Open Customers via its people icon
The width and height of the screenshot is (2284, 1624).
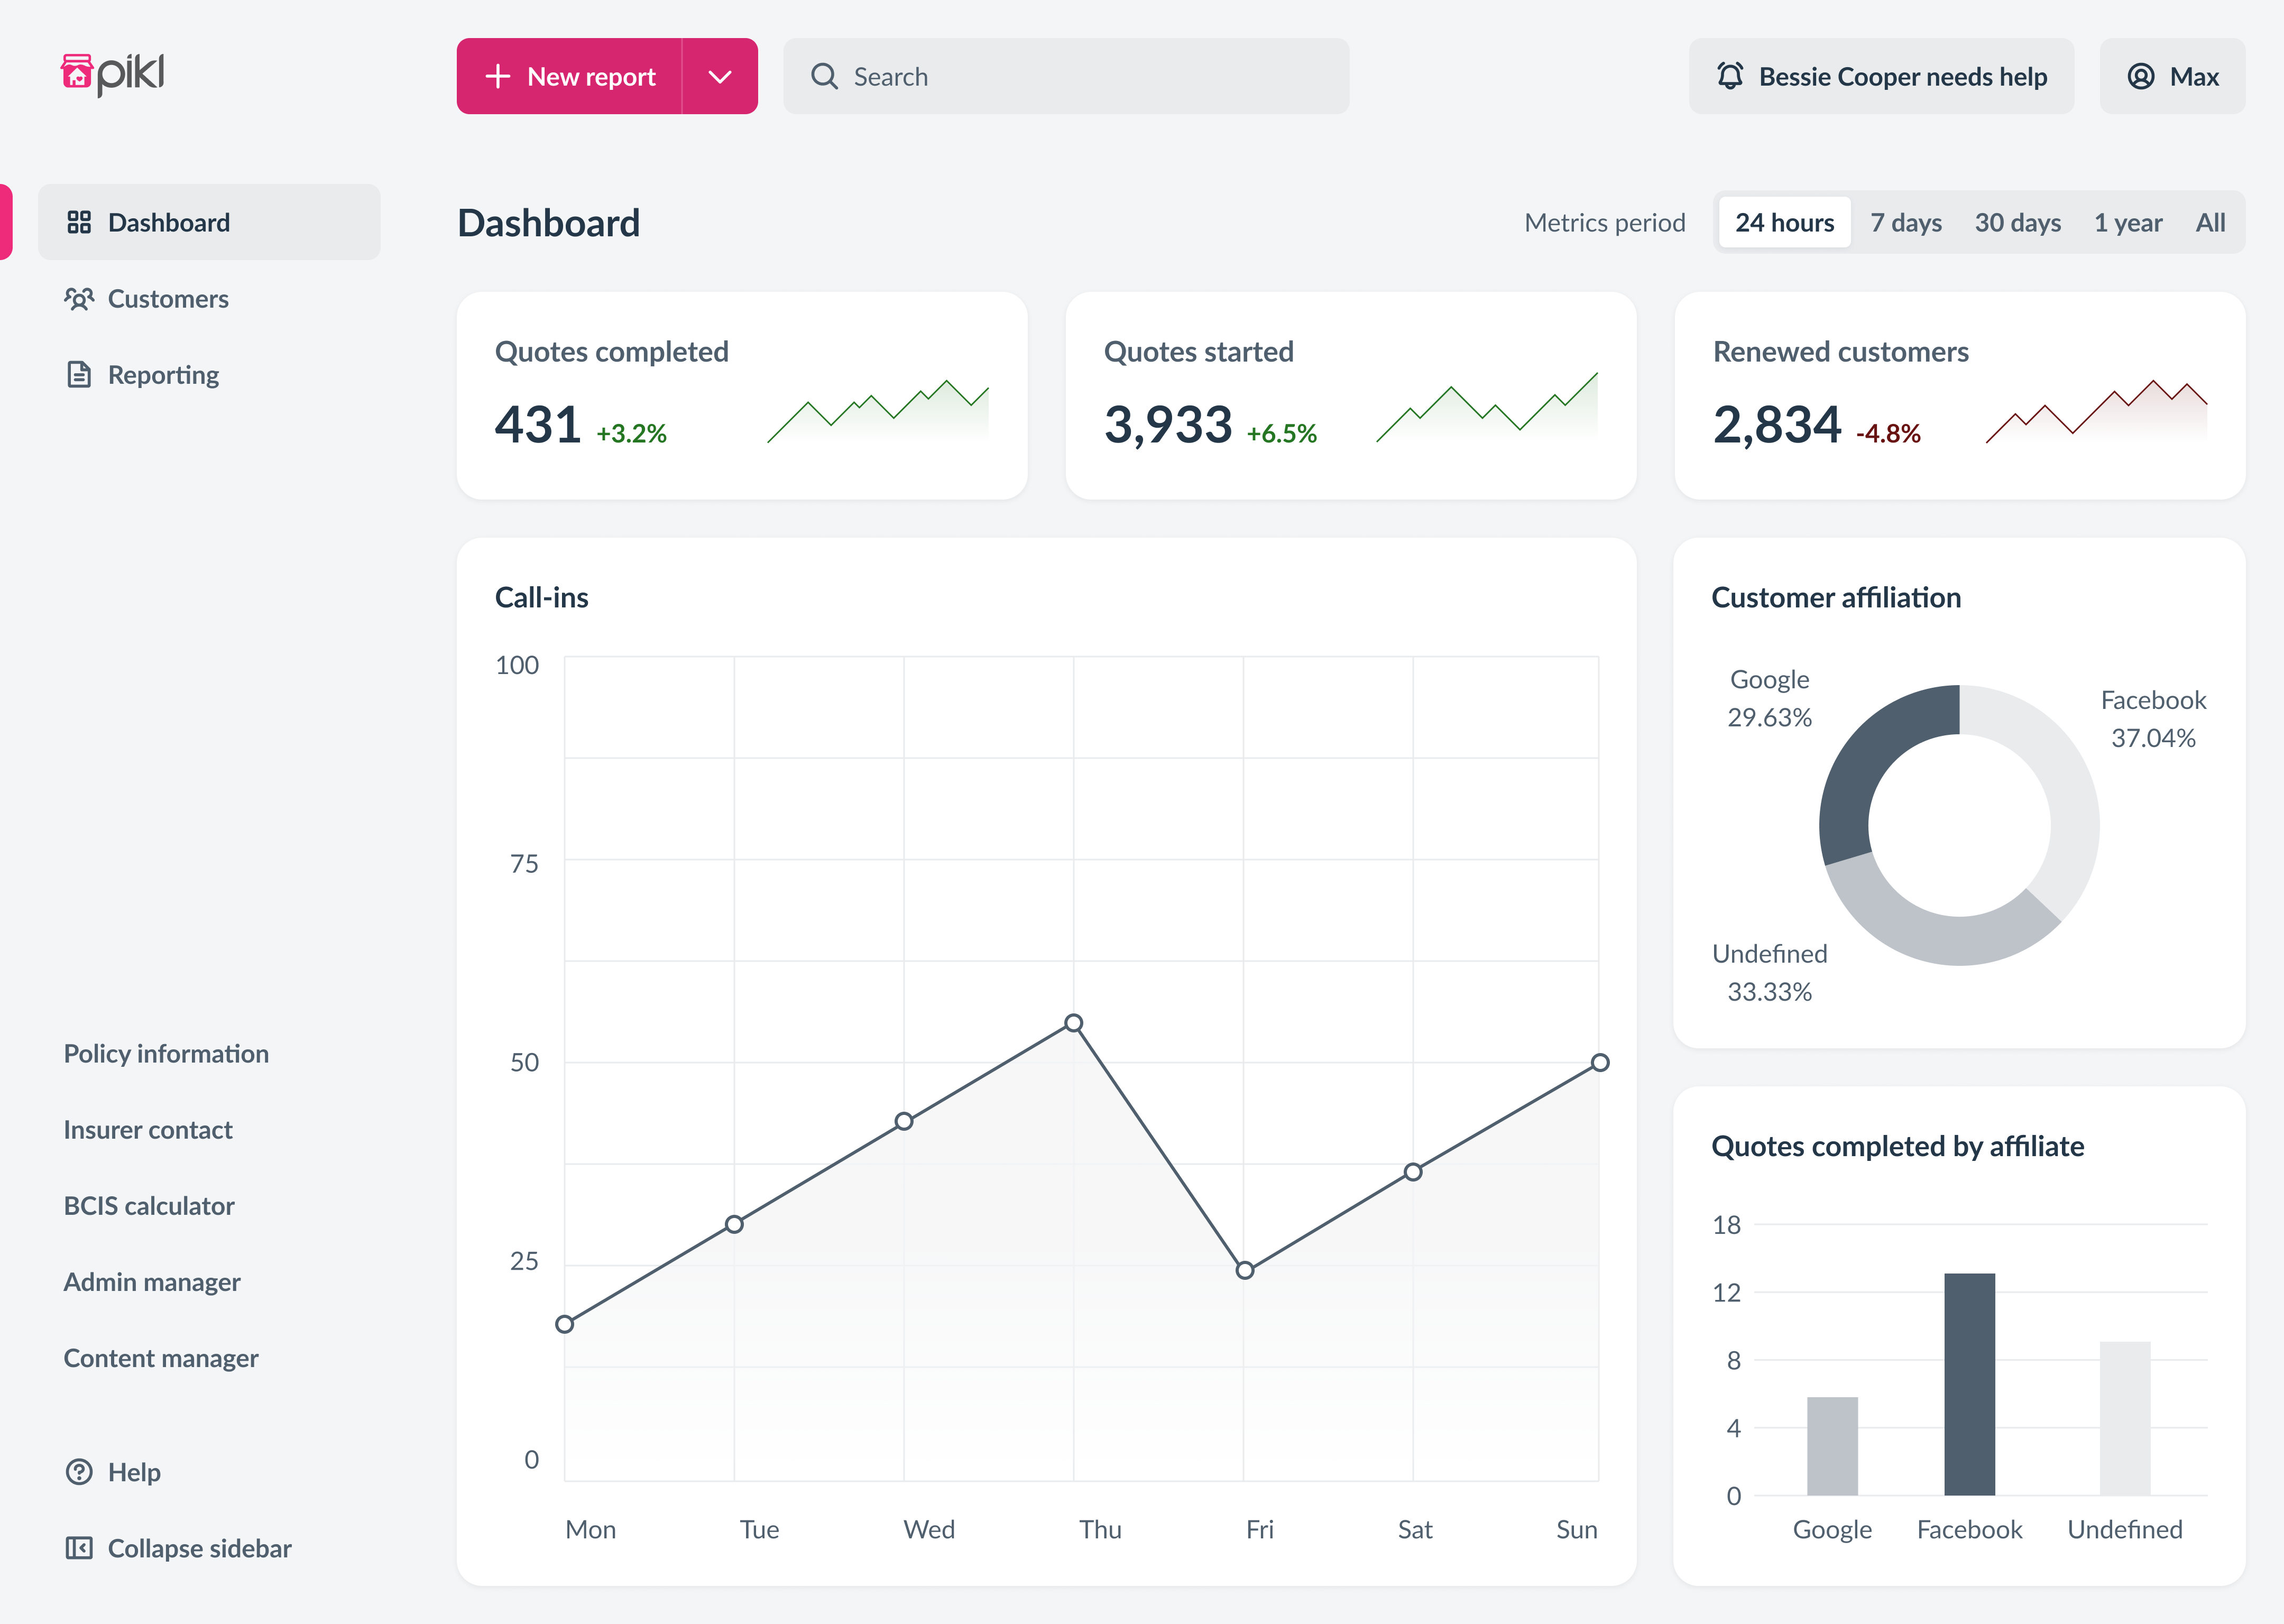[79, 299]
